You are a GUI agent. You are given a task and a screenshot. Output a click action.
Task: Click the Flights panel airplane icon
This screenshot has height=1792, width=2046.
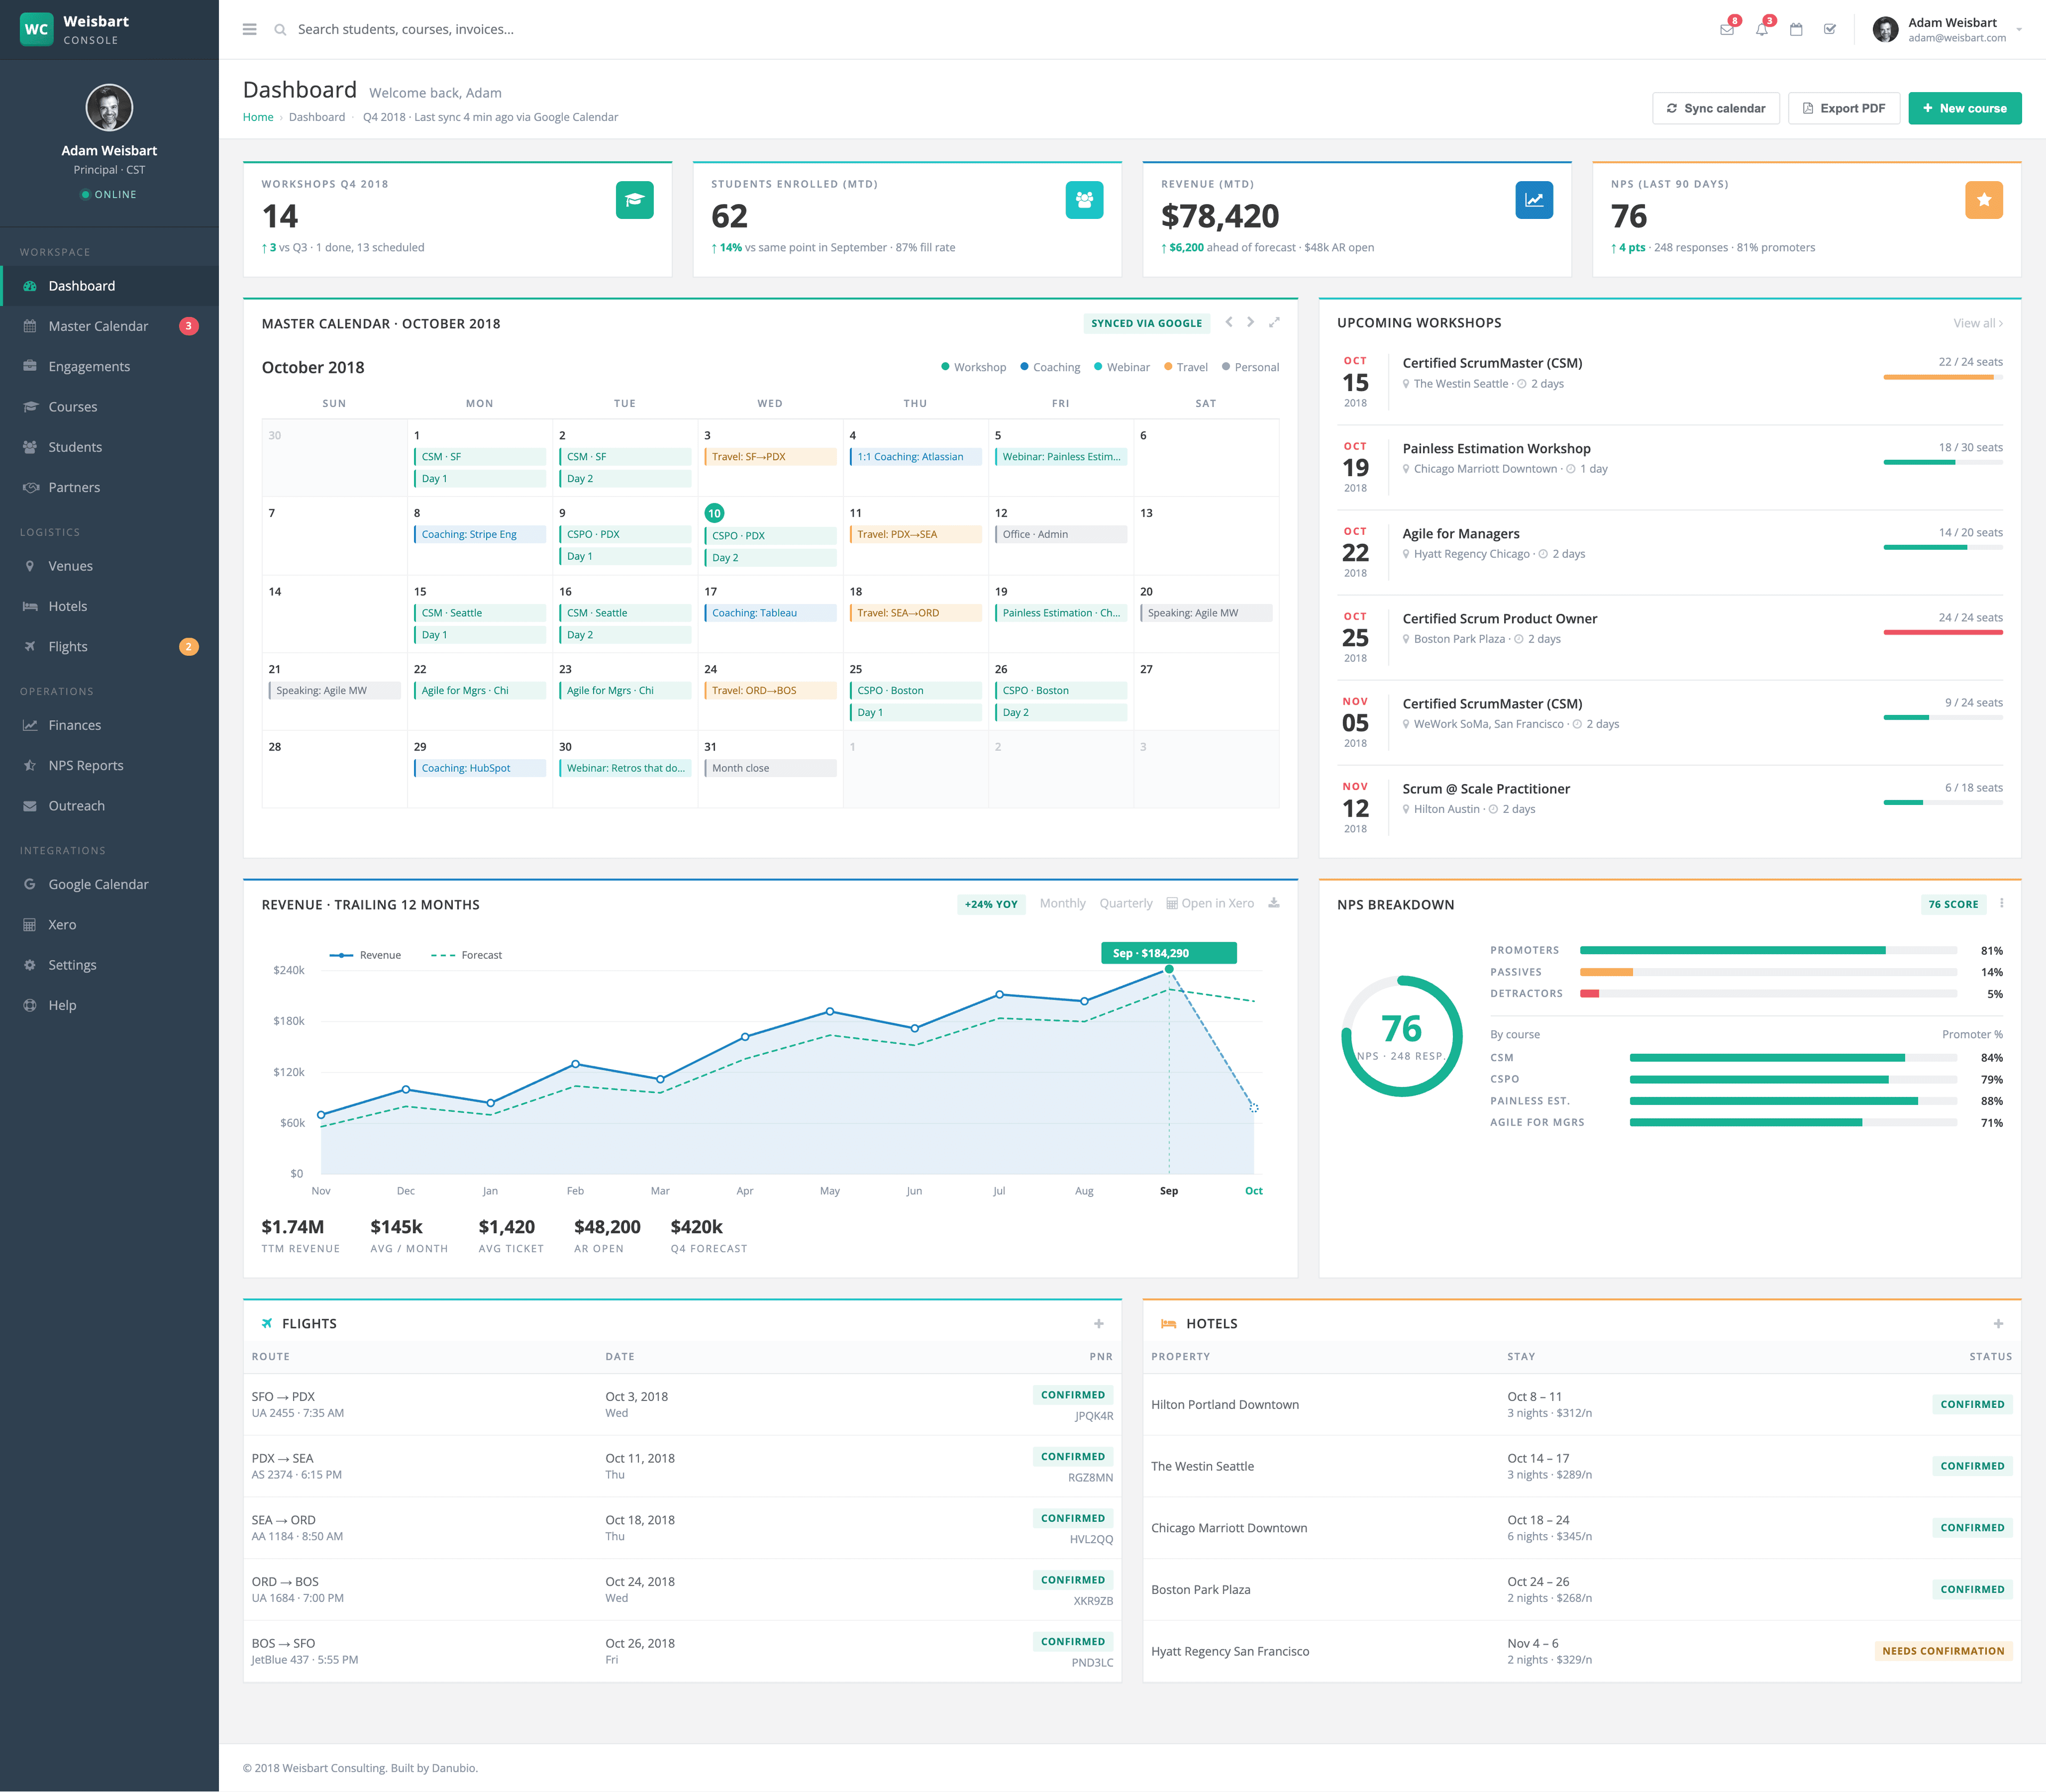tap(267, 1323)
